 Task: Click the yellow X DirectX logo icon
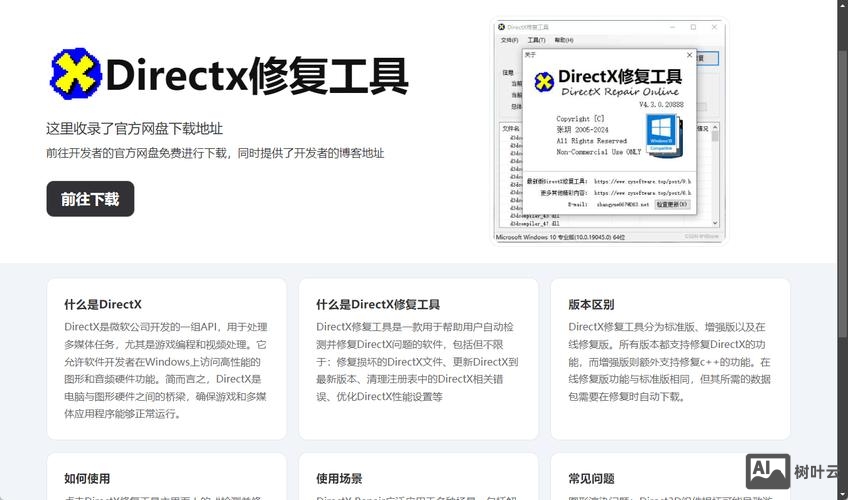tap(75, 74)
